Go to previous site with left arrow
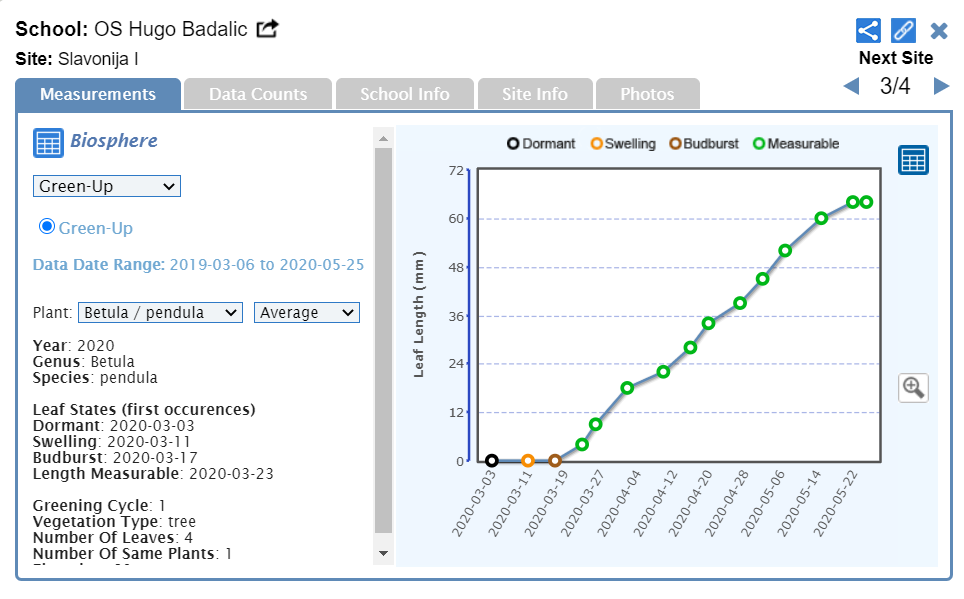The image size is (964, 599). (x=852, y=86)
